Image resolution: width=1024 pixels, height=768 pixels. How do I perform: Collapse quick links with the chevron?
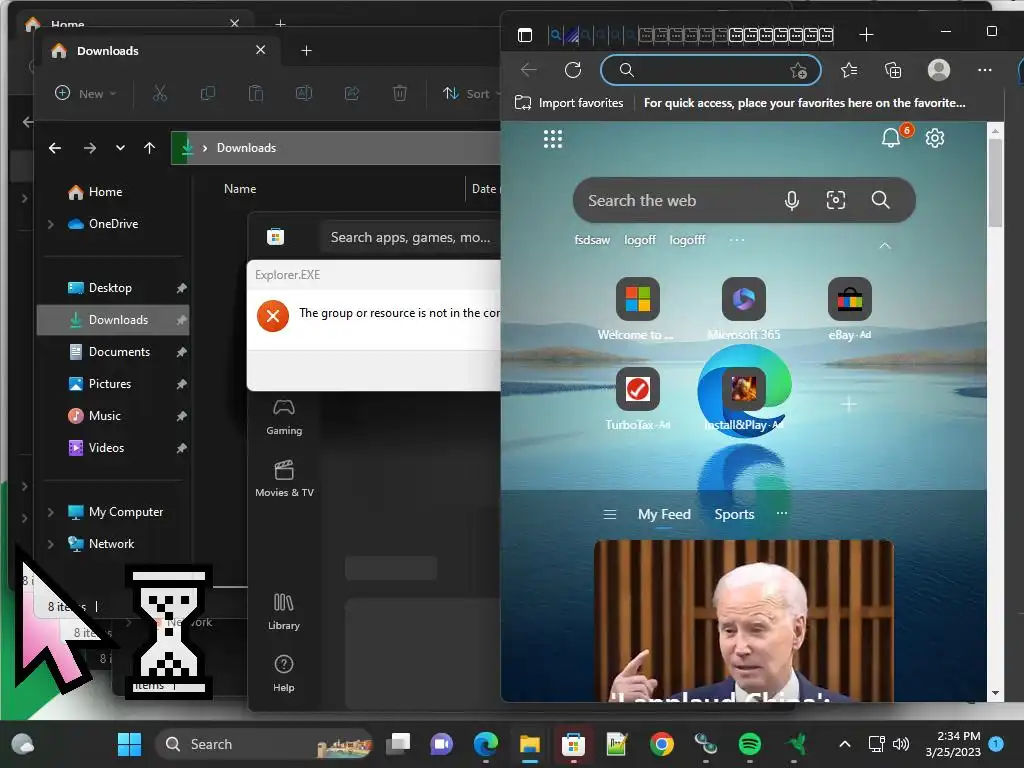pos(885,246)
